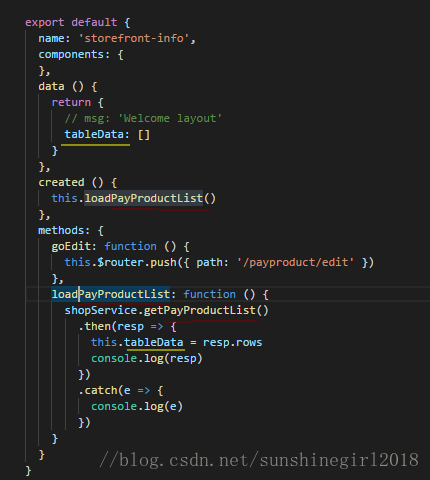Click the '/payproduct/edit' string
The image size is (430, 480).
(295, 263)
